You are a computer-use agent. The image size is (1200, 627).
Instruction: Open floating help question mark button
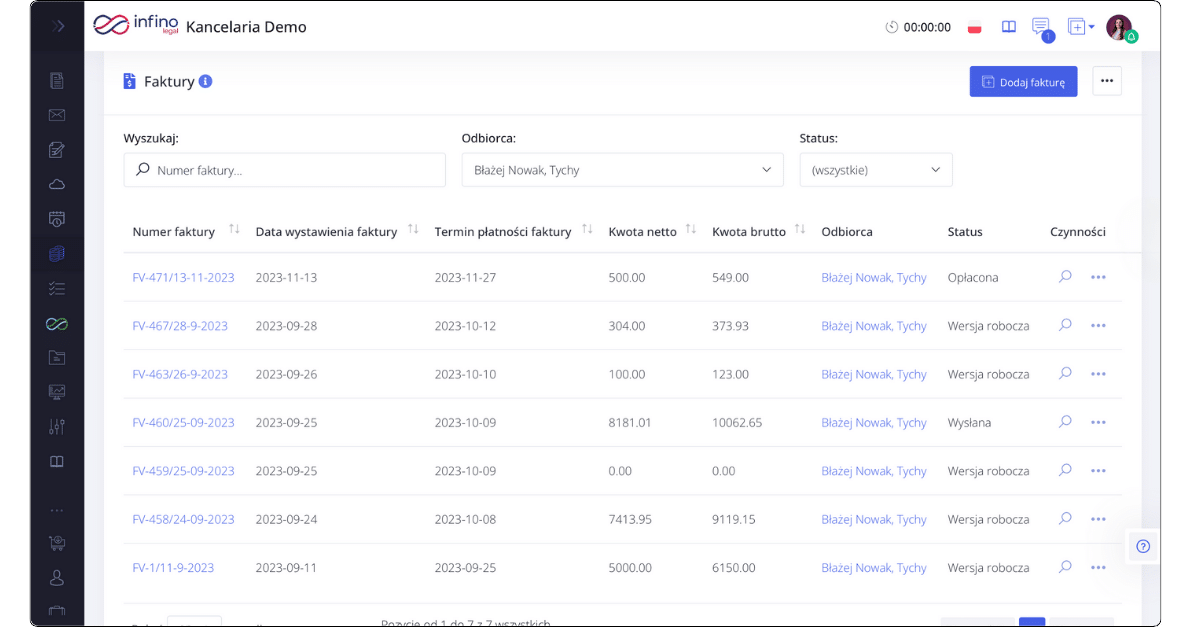(x=1143, y=546)
